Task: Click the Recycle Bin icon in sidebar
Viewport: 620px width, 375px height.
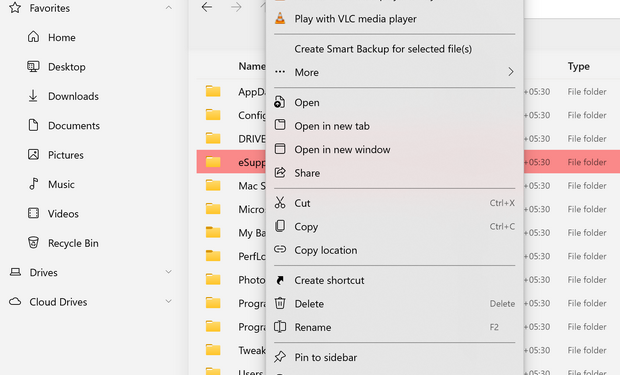Action: coord(33,242)
